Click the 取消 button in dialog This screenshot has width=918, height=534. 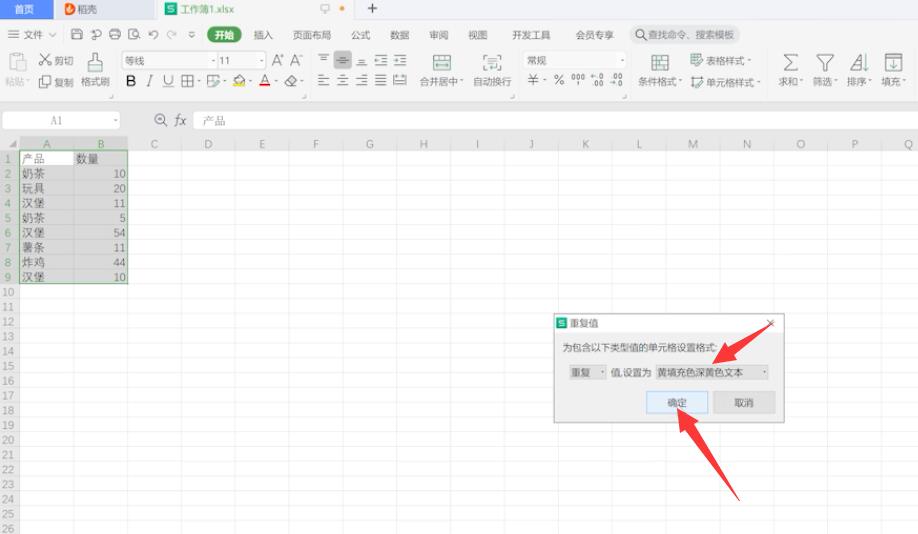744,403
